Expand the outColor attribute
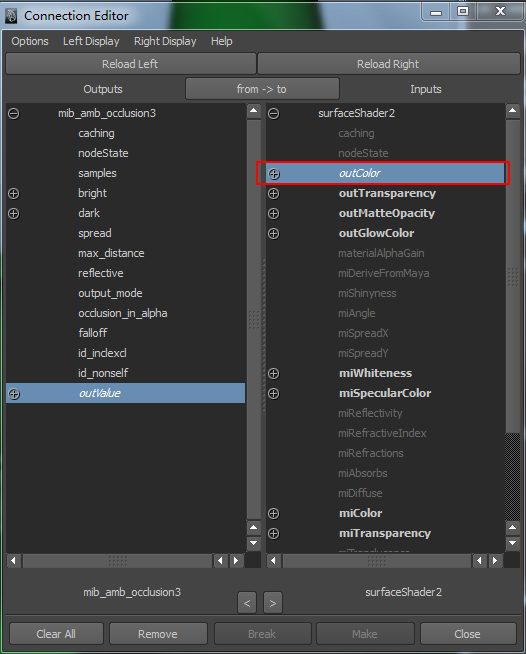526x654 pixels. point(274,174)
